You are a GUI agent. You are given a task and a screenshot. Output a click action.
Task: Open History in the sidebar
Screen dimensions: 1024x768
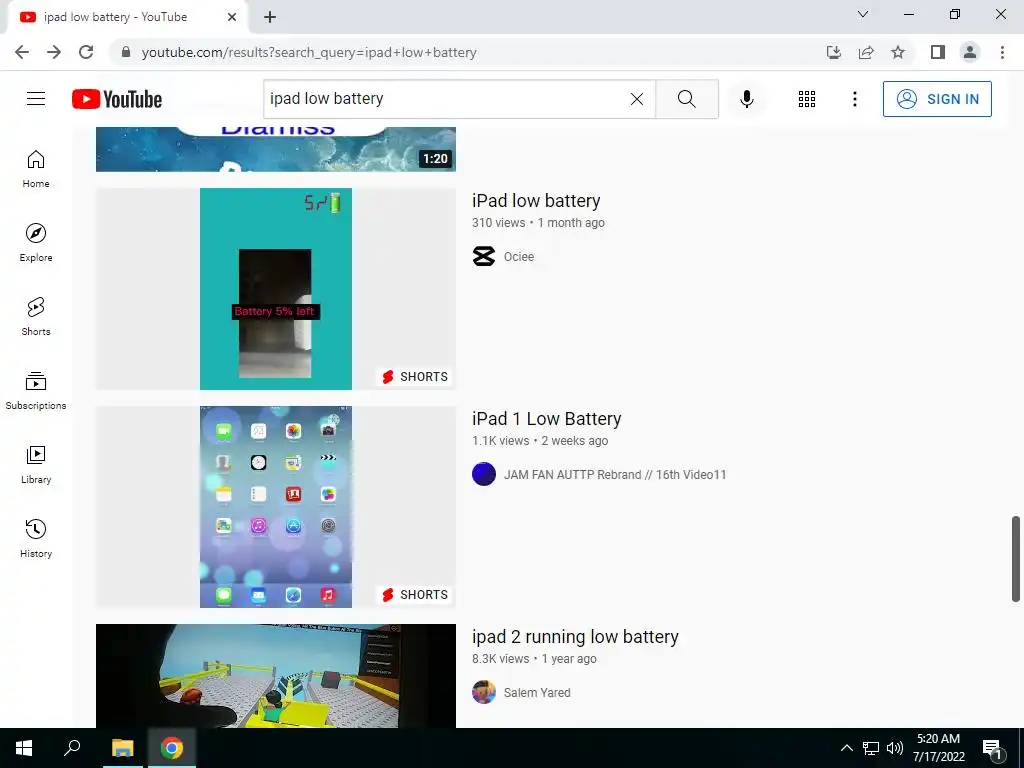click(x=36, y=537)
